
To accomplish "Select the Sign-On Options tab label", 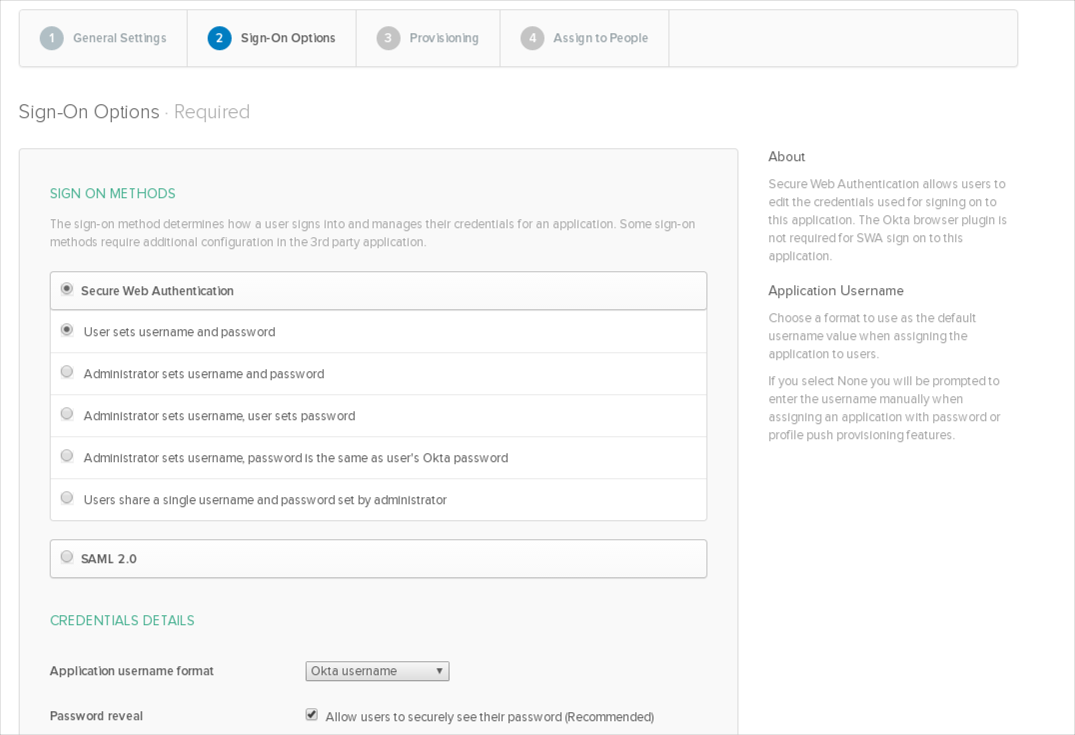I will point(288,38).
